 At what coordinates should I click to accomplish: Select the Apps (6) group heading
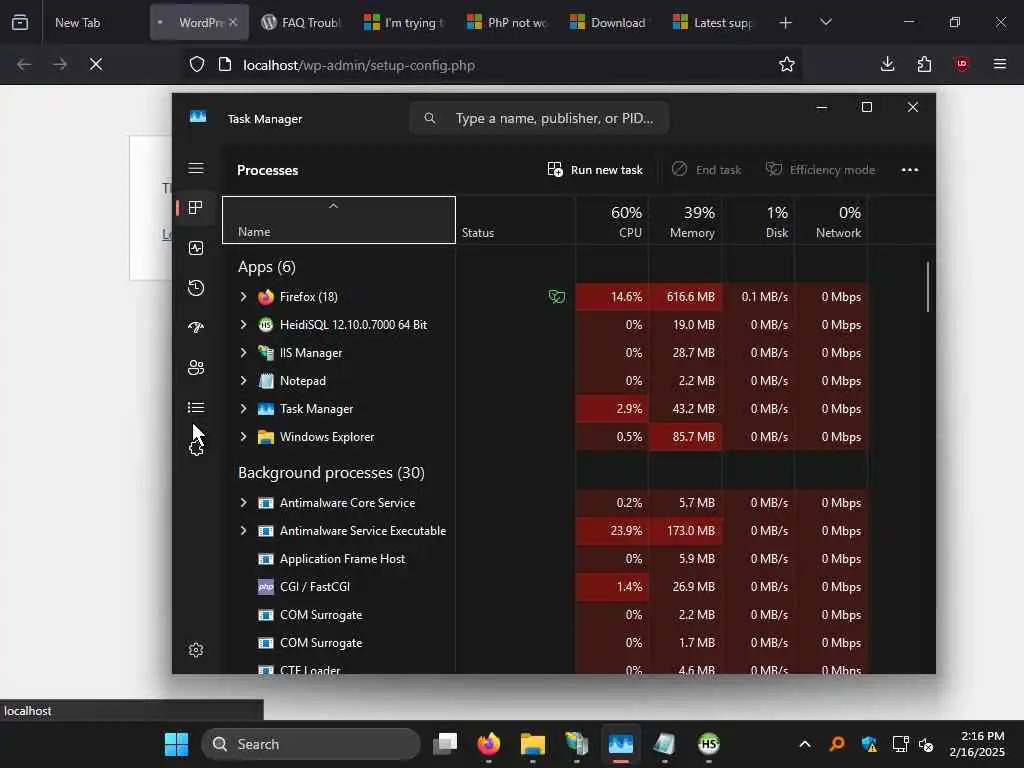(x=266, y=267)
